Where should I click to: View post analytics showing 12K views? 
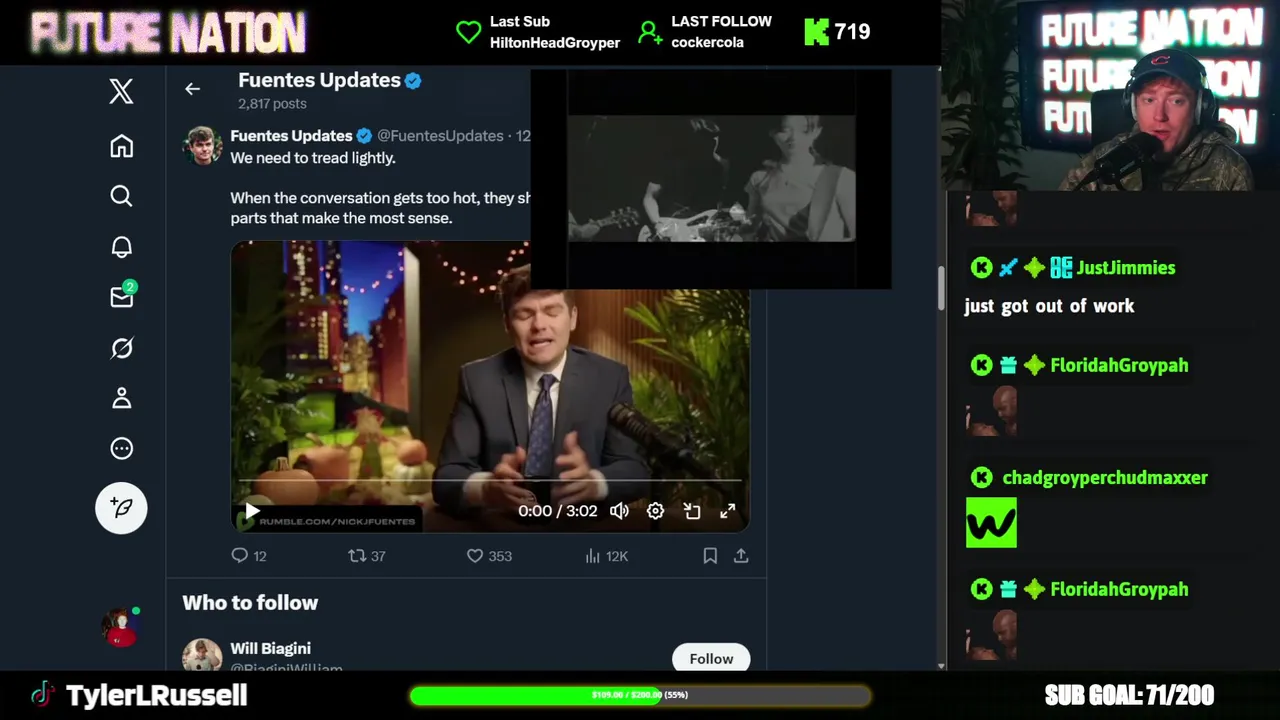coord(607,556)
